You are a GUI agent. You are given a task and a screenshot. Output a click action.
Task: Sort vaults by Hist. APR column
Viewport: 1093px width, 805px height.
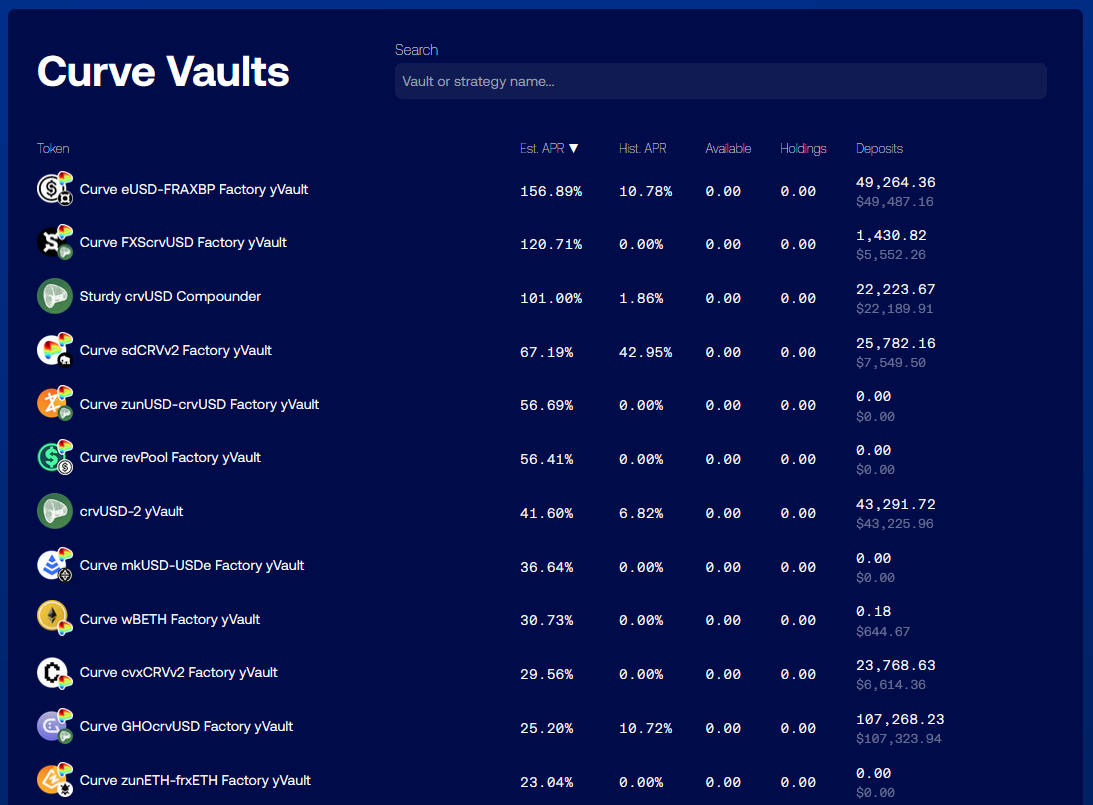pyautogui.click(x=642, y=149)
